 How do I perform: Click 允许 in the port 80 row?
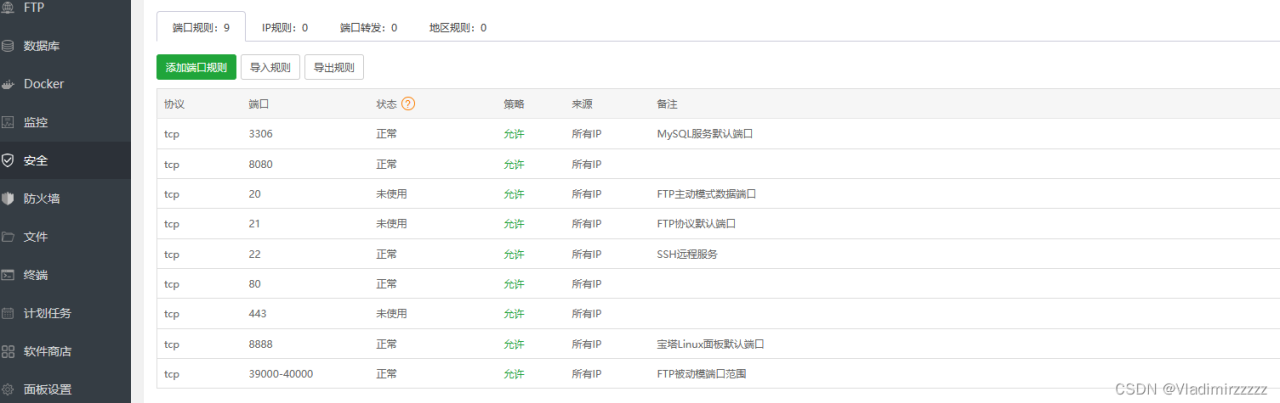click(514, 284)
